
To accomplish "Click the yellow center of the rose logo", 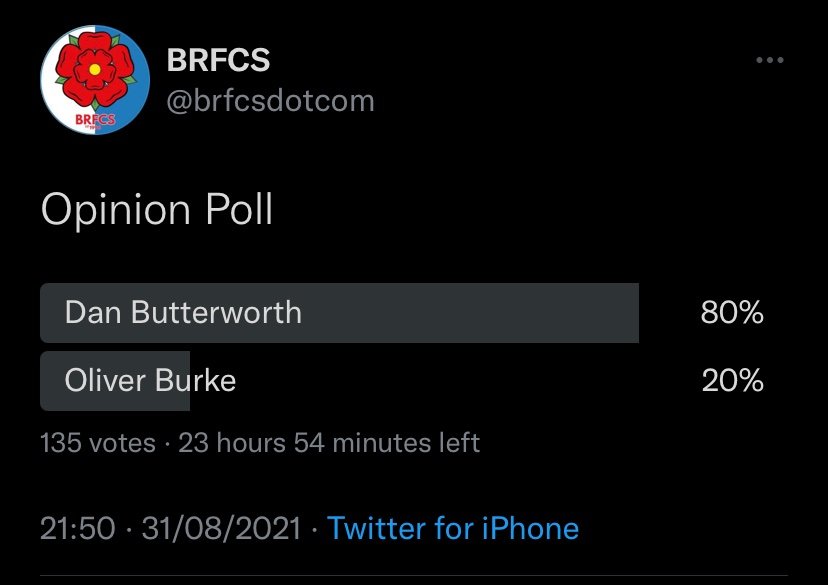I will point(95,69).
